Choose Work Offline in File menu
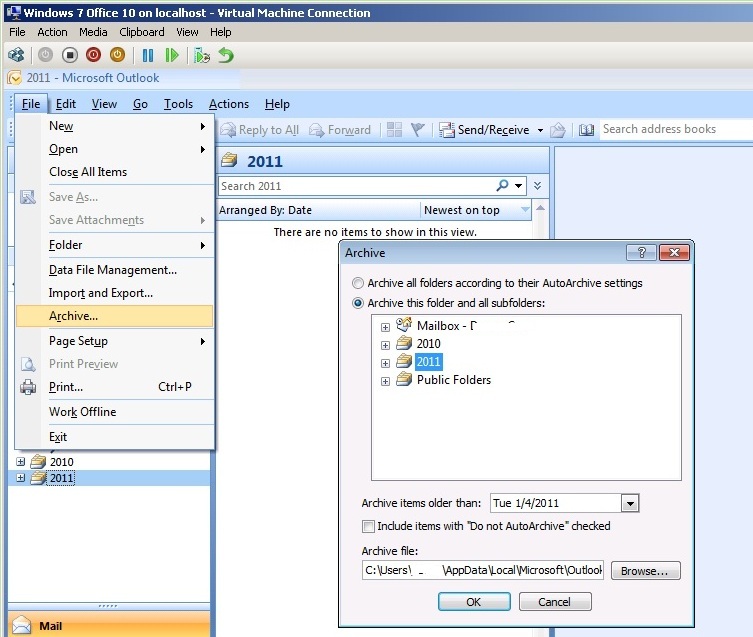This screenshot has height=637, width=753. pos(114,412)
